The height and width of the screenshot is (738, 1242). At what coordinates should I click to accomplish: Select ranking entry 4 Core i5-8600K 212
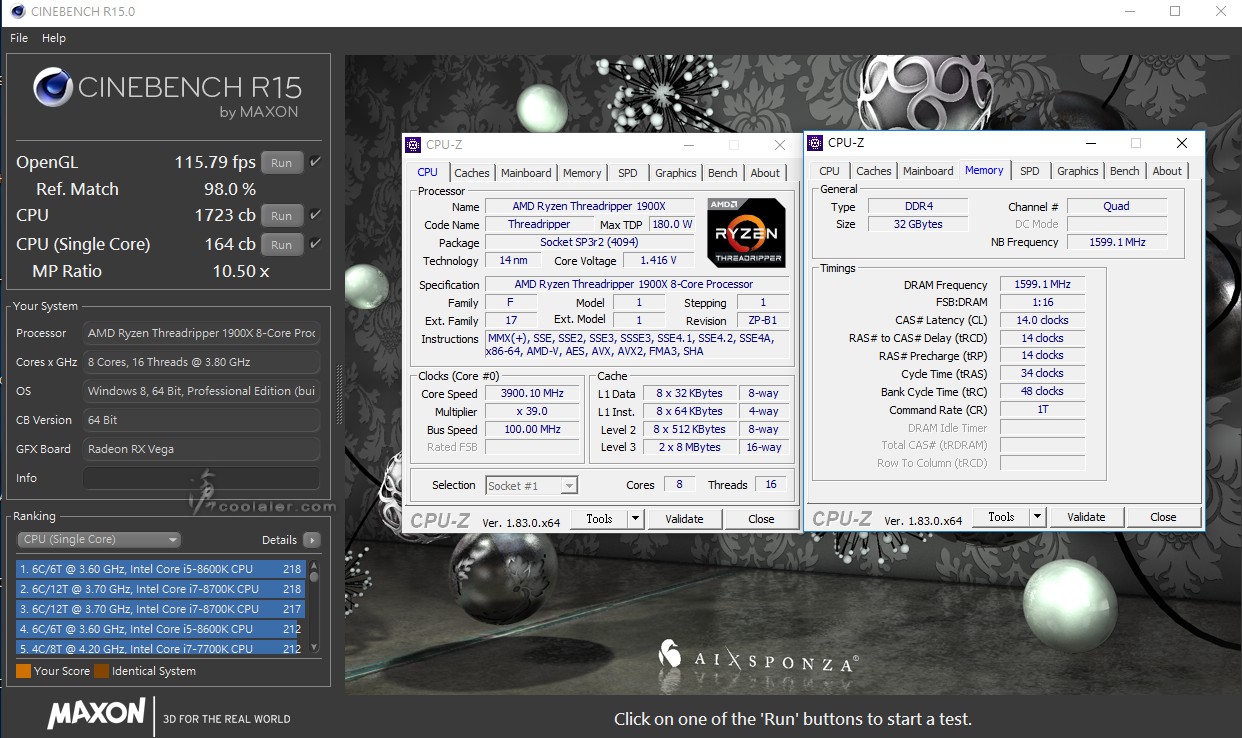pyautogui.click(x=160, y=629)
